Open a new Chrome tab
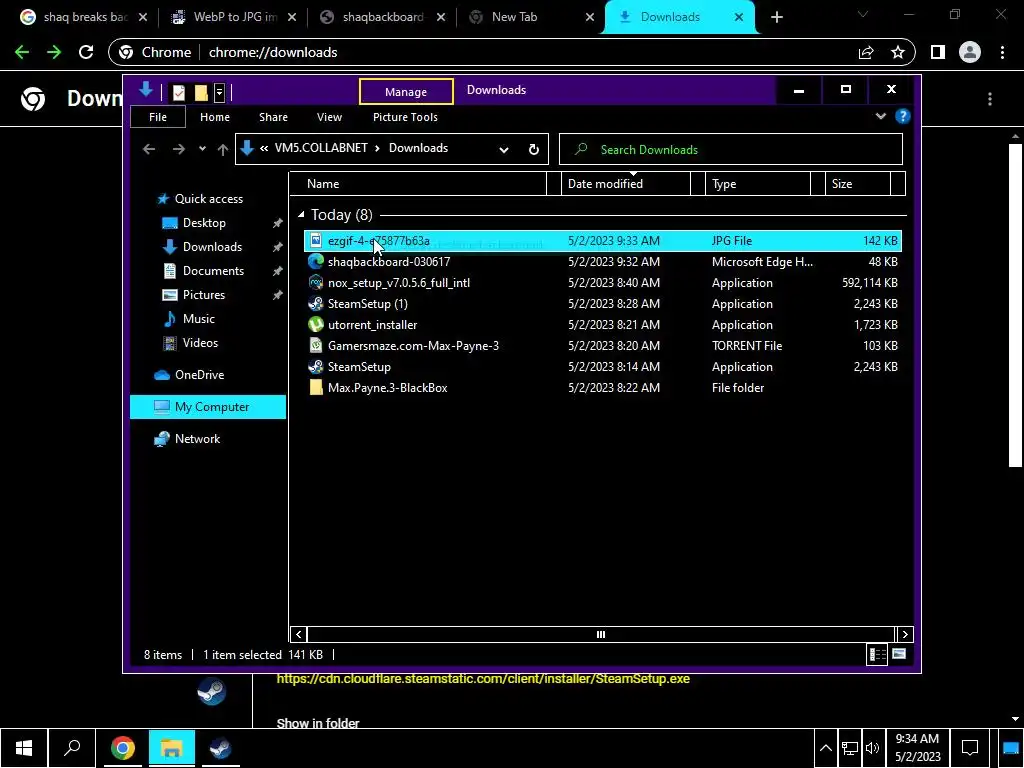This screenshot has width=1024, height=768. [x=776, y=18]
